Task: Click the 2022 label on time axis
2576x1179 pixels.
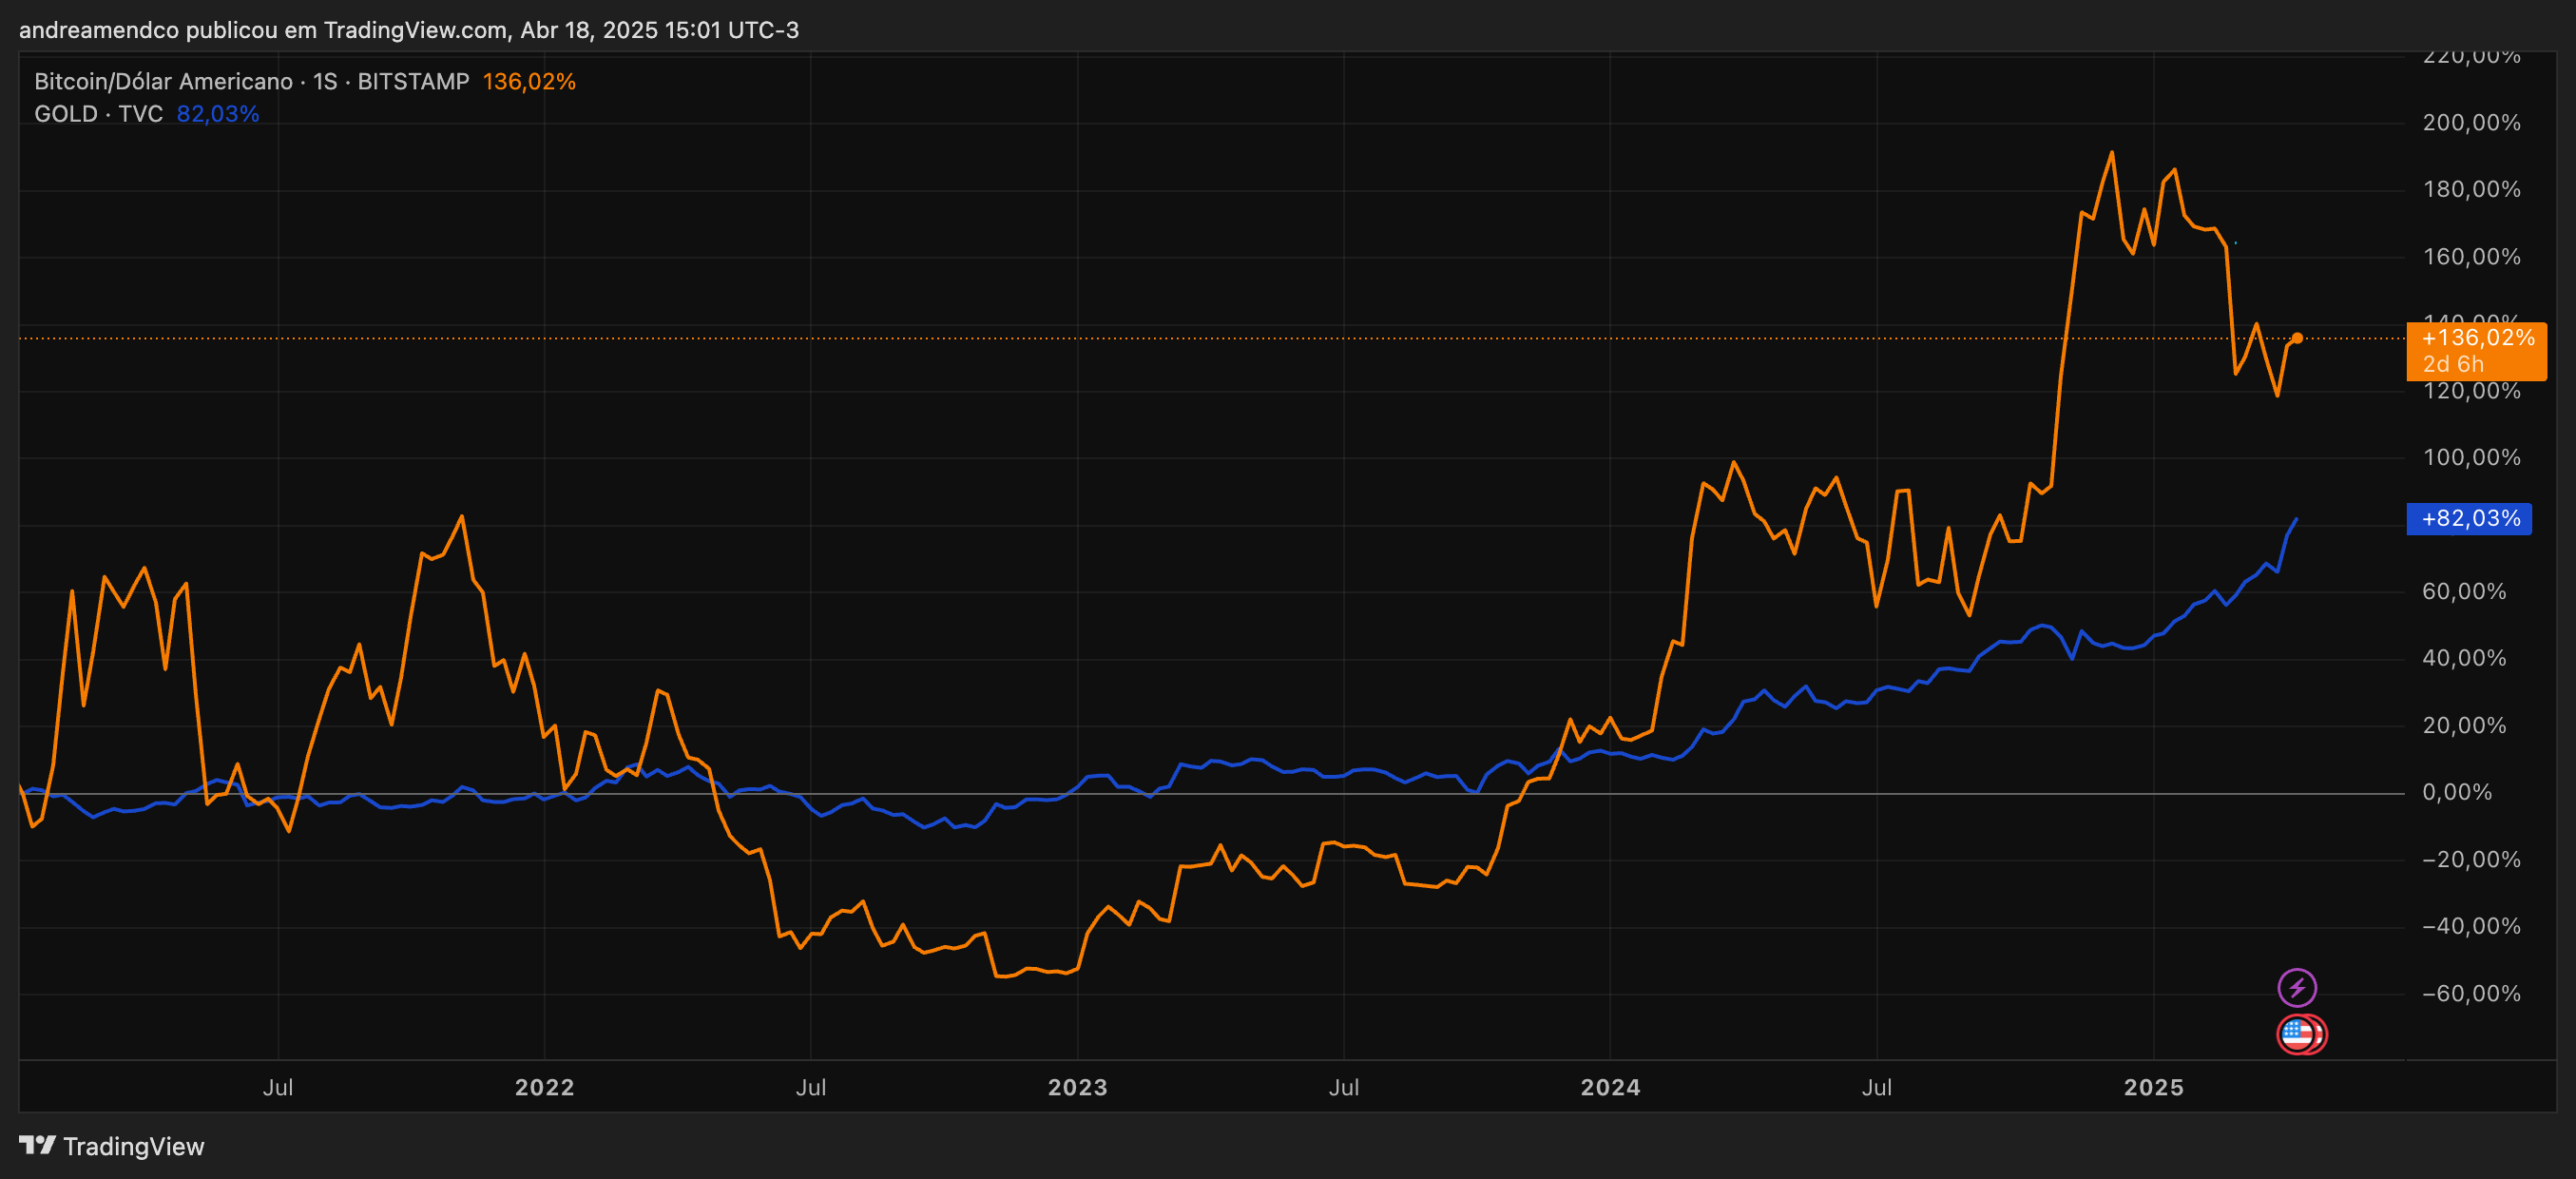Action: [544, 1087]
